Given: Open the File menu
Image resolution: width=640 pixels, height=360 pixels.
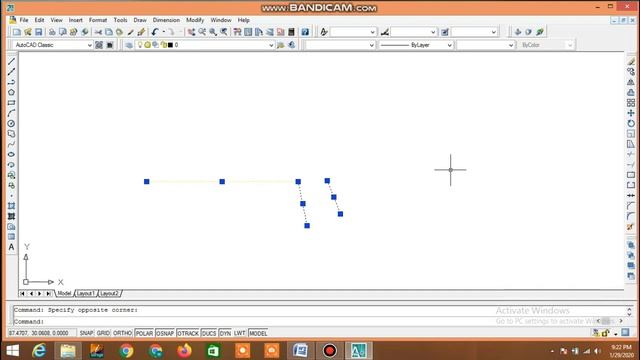Looking at the screenshot, I should tap(24, 20).
